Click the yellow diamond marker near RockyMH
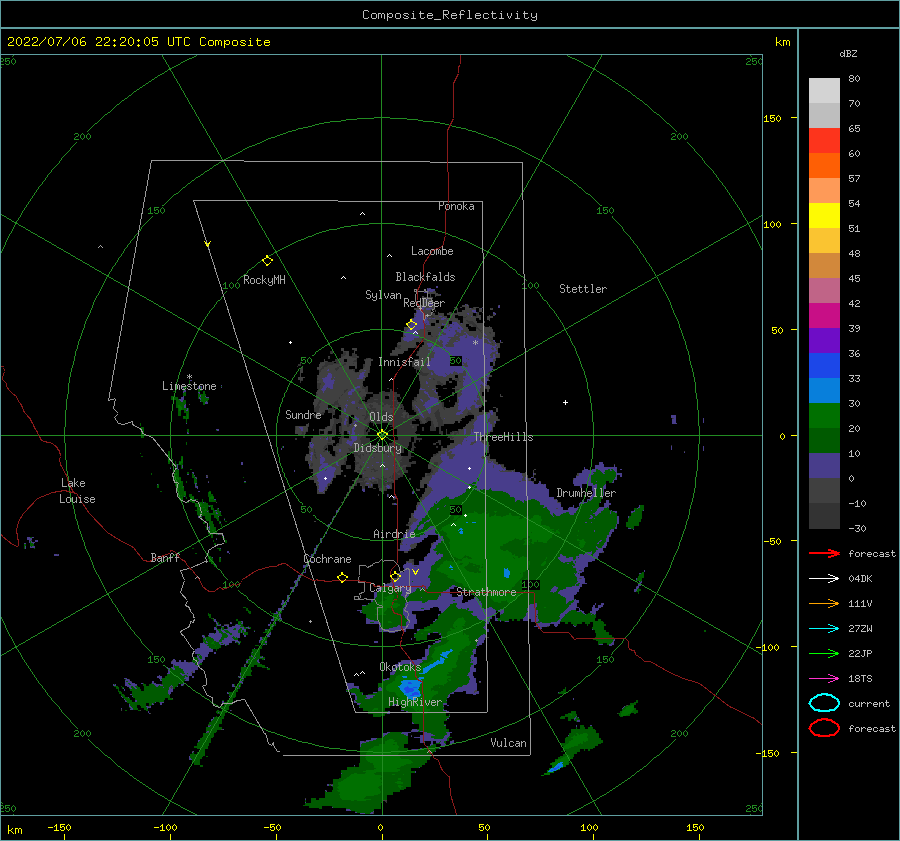This screenshot has height=841, width=900. coord(267,261)
